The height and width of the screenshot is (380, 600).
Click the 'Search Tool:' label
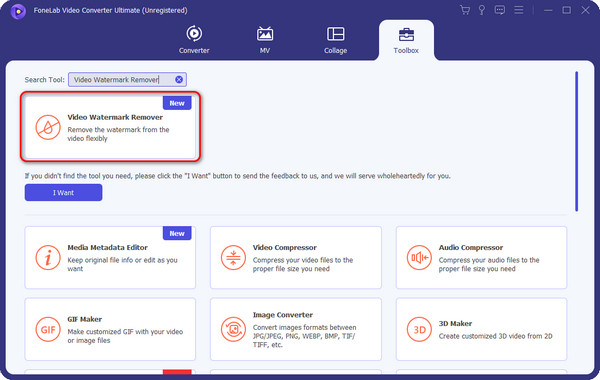44,80
